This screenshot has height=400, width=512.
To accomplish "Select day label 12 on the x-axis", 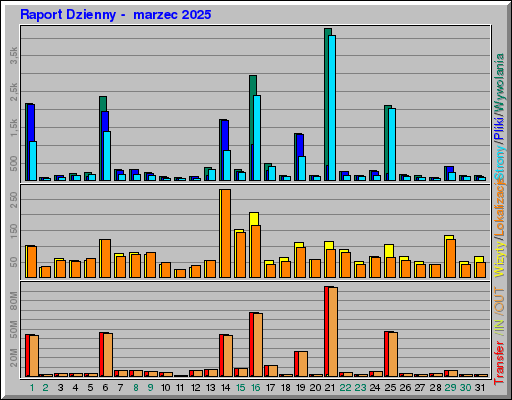I will tap(196, 388).
